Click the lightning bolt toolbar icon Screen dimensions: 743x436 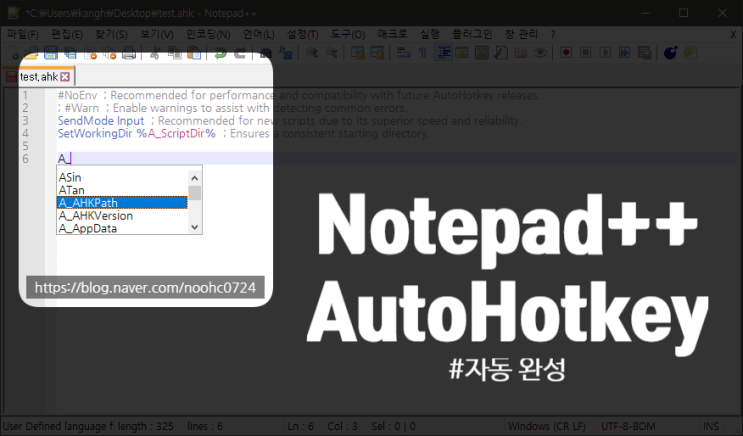click(690, 53)
